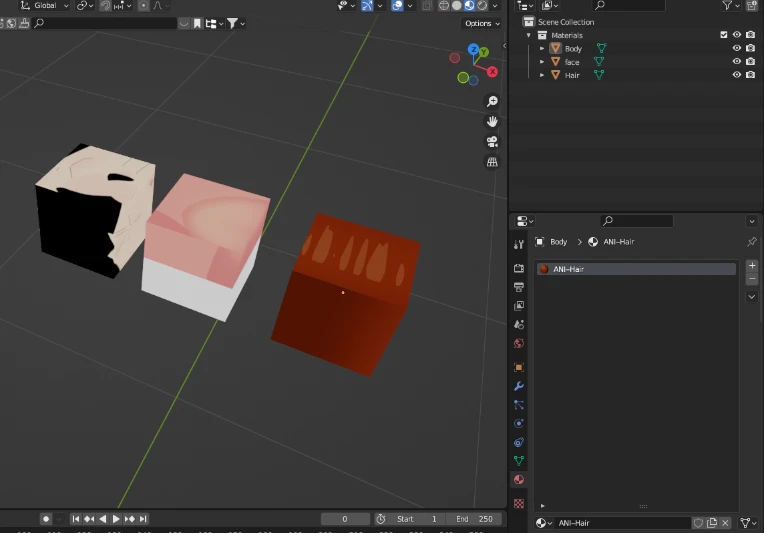Open the View Layer properties tab
764x533 pixels.
(x=519, y=306)
